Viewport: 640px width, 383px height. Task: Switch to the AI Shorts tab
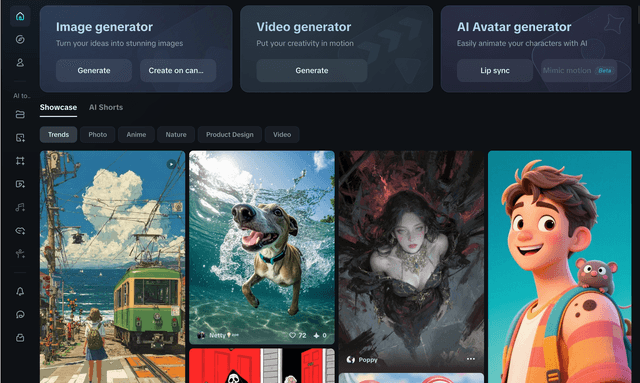tap(106, 107)
